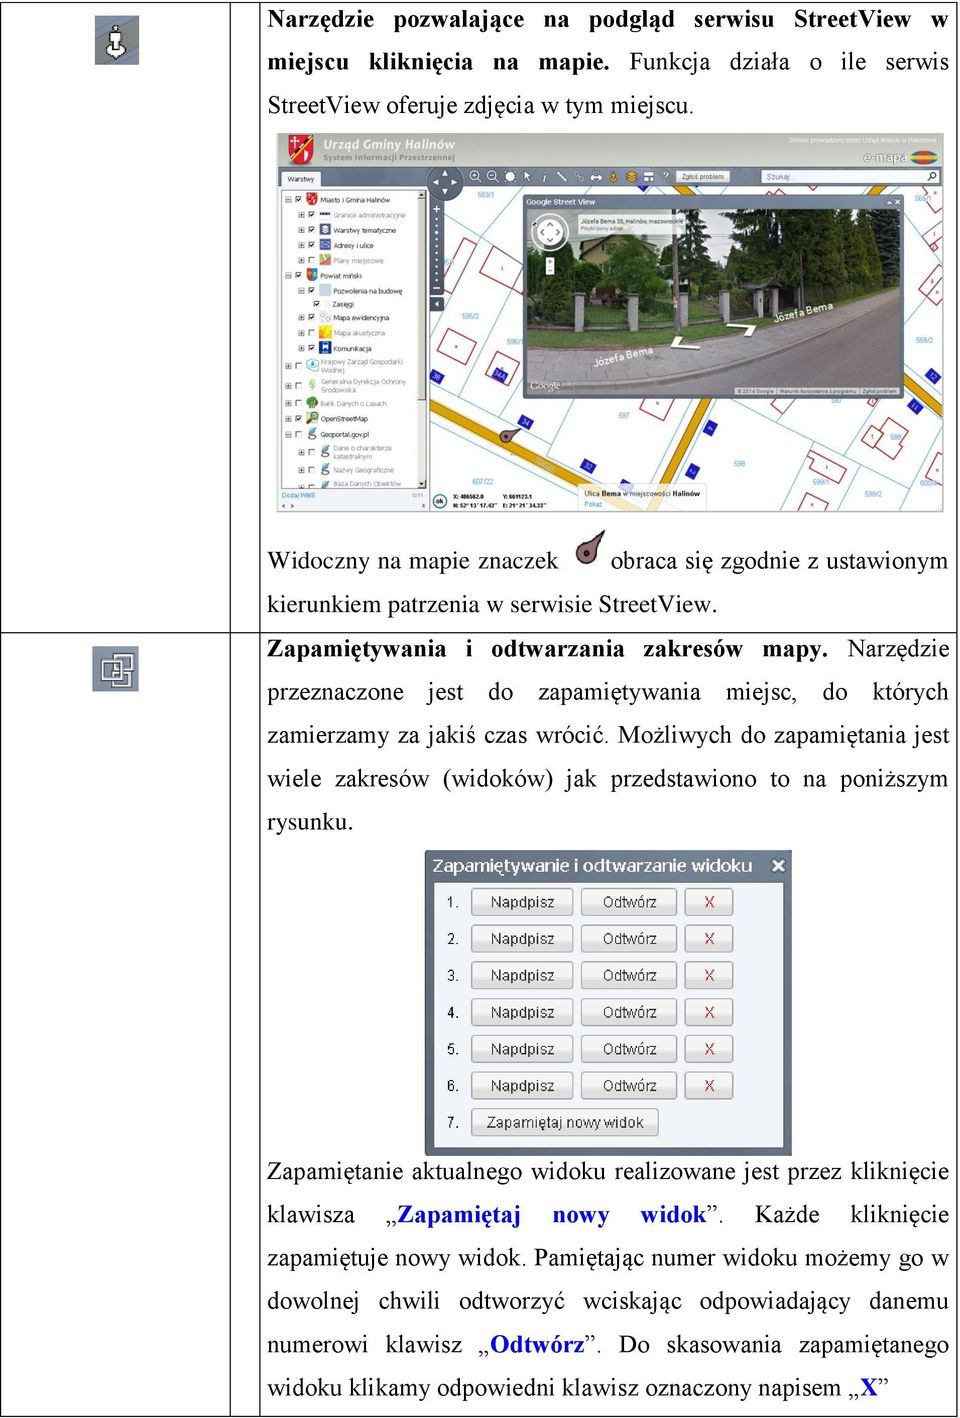Click the Urząd Gminy Halinów coat of arms
Viewport: 960px width, 1418px height.
pos(301,148)
